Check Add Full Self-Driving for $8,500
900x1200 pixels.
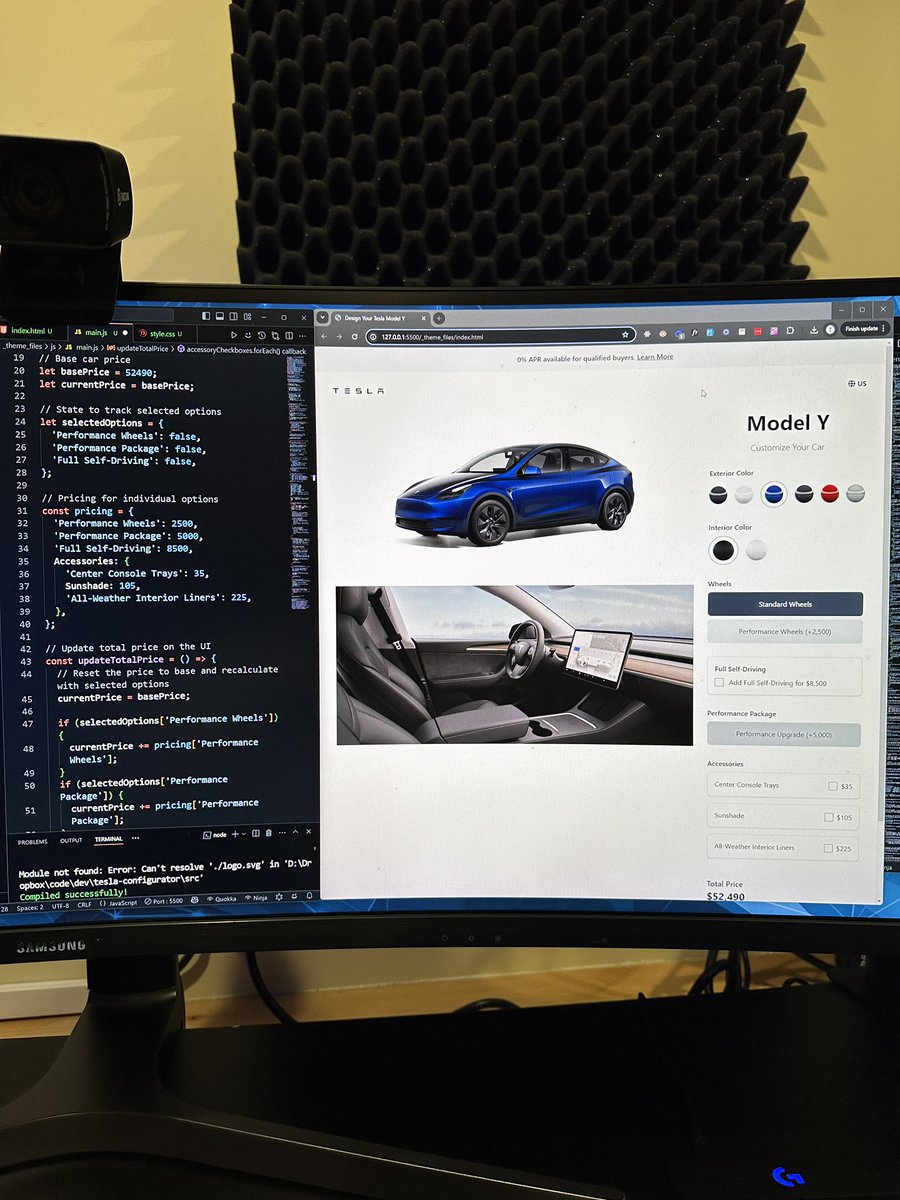tap(720, 683)
